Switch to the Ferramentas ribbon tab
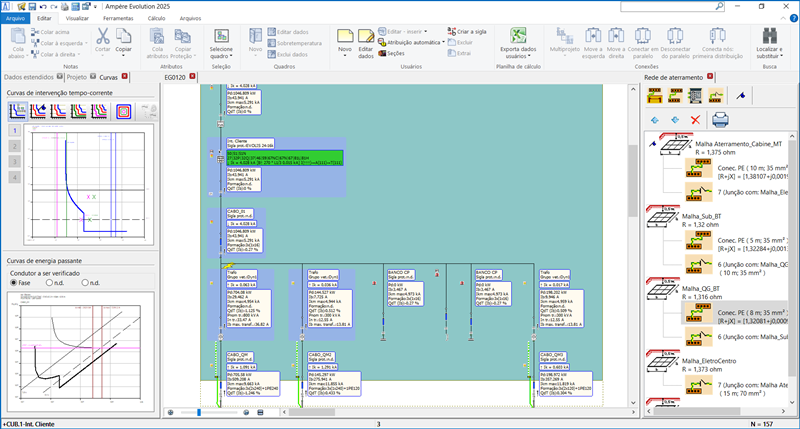This screenshot has width=800, height=429. [x=118, y=18]
